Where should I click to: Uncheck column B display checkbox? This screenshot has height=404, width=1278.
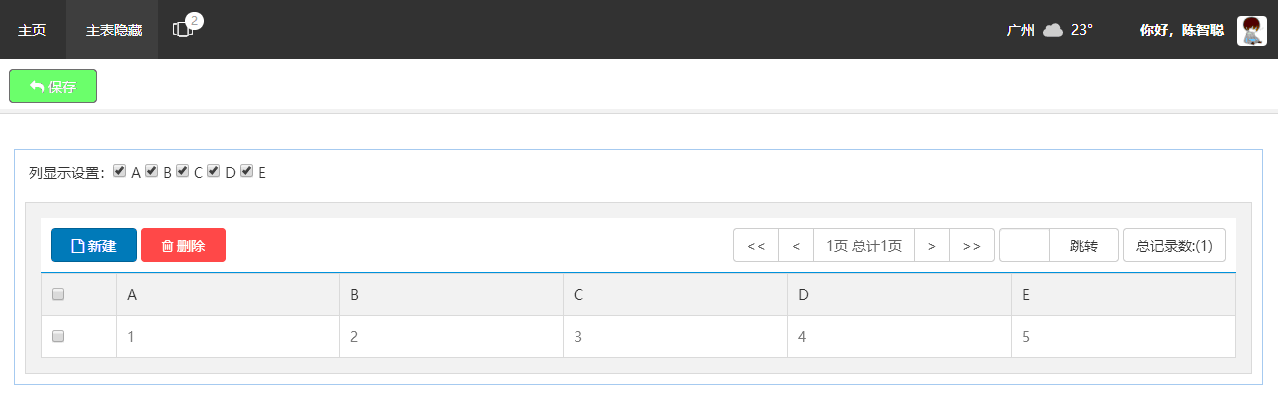[152, 171]
